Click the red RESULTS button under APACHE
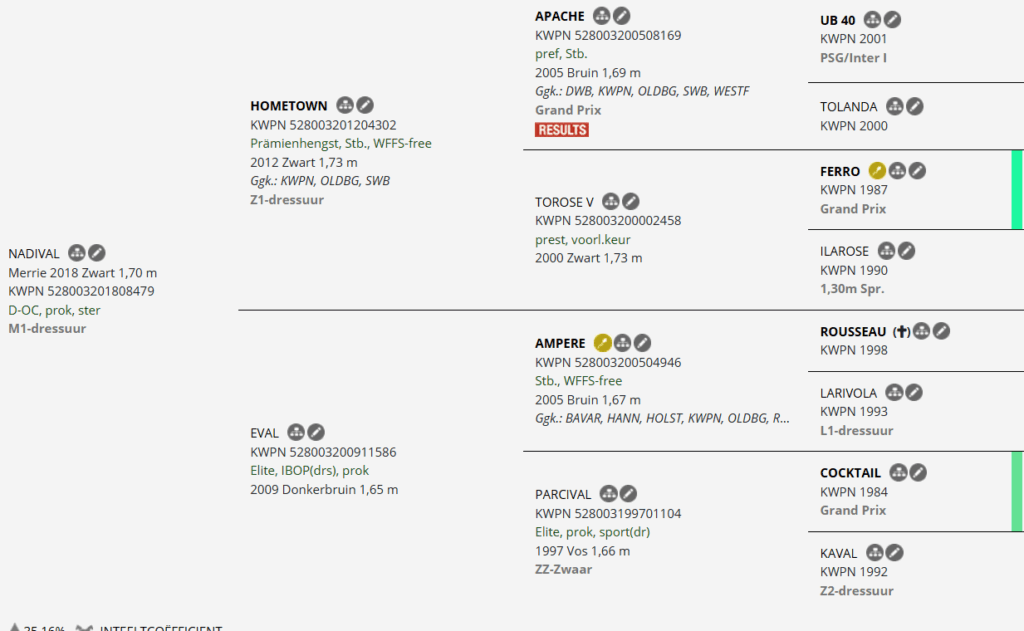This screenshot has height=631, width=1024. pyautogui.click(x=562, y=130)
